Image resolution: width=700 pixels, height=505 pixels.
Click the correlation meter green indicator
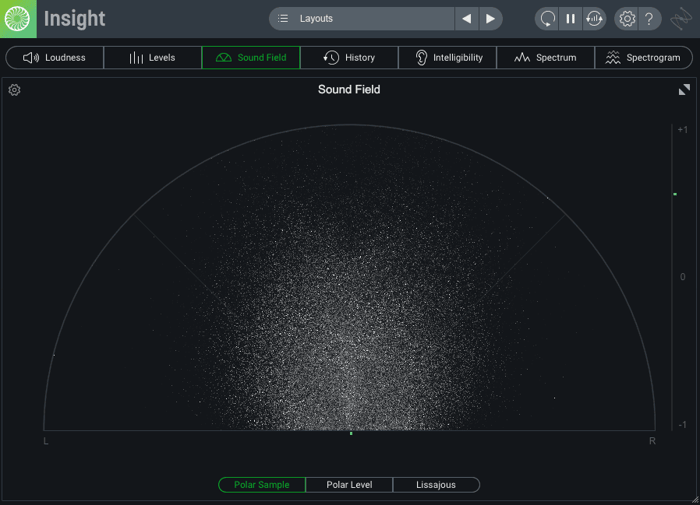(x=675, y=194)
